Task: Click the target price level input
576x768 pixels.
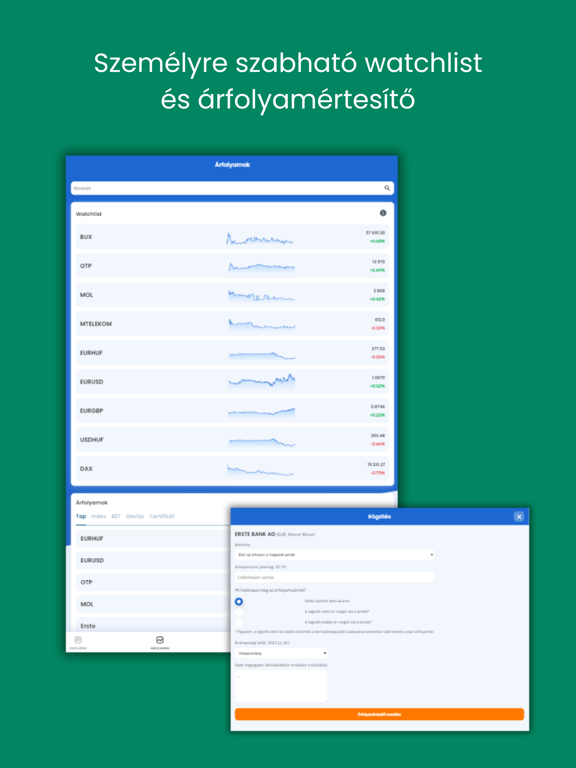Action: click(x=335, y=577)
